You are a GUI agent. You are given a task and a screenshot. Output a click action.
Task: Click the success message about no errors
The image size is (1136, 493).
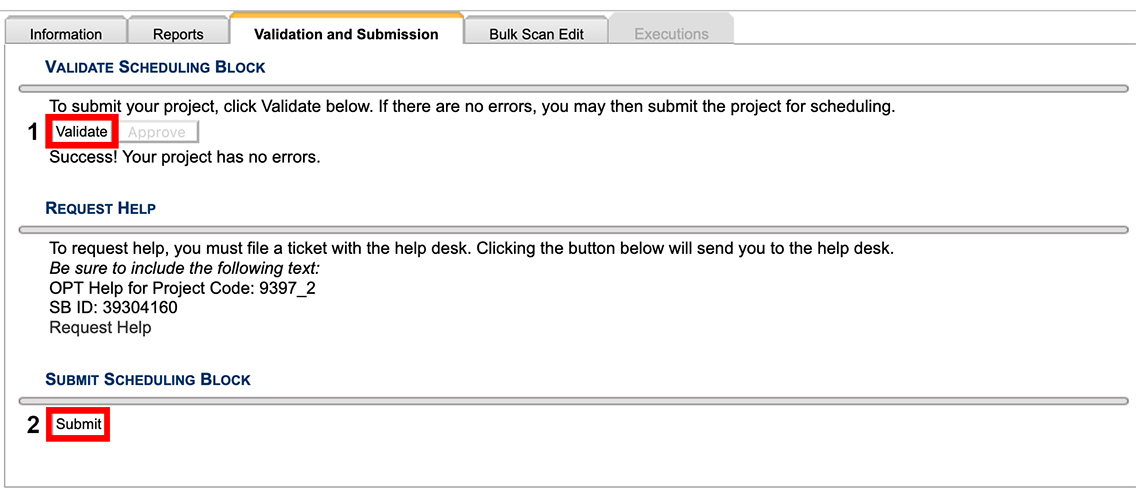tap(185, 157)
